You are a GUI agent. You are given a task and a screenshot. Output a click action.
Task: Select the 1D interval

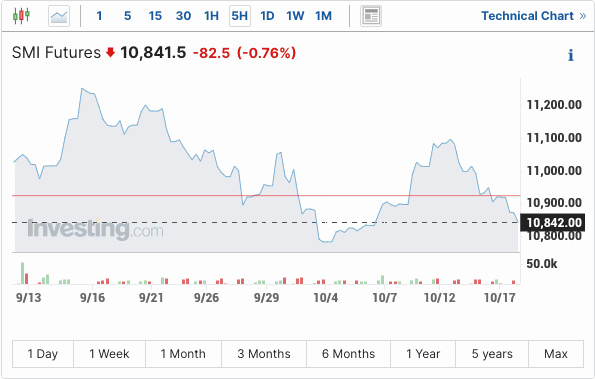click(267, 16)
